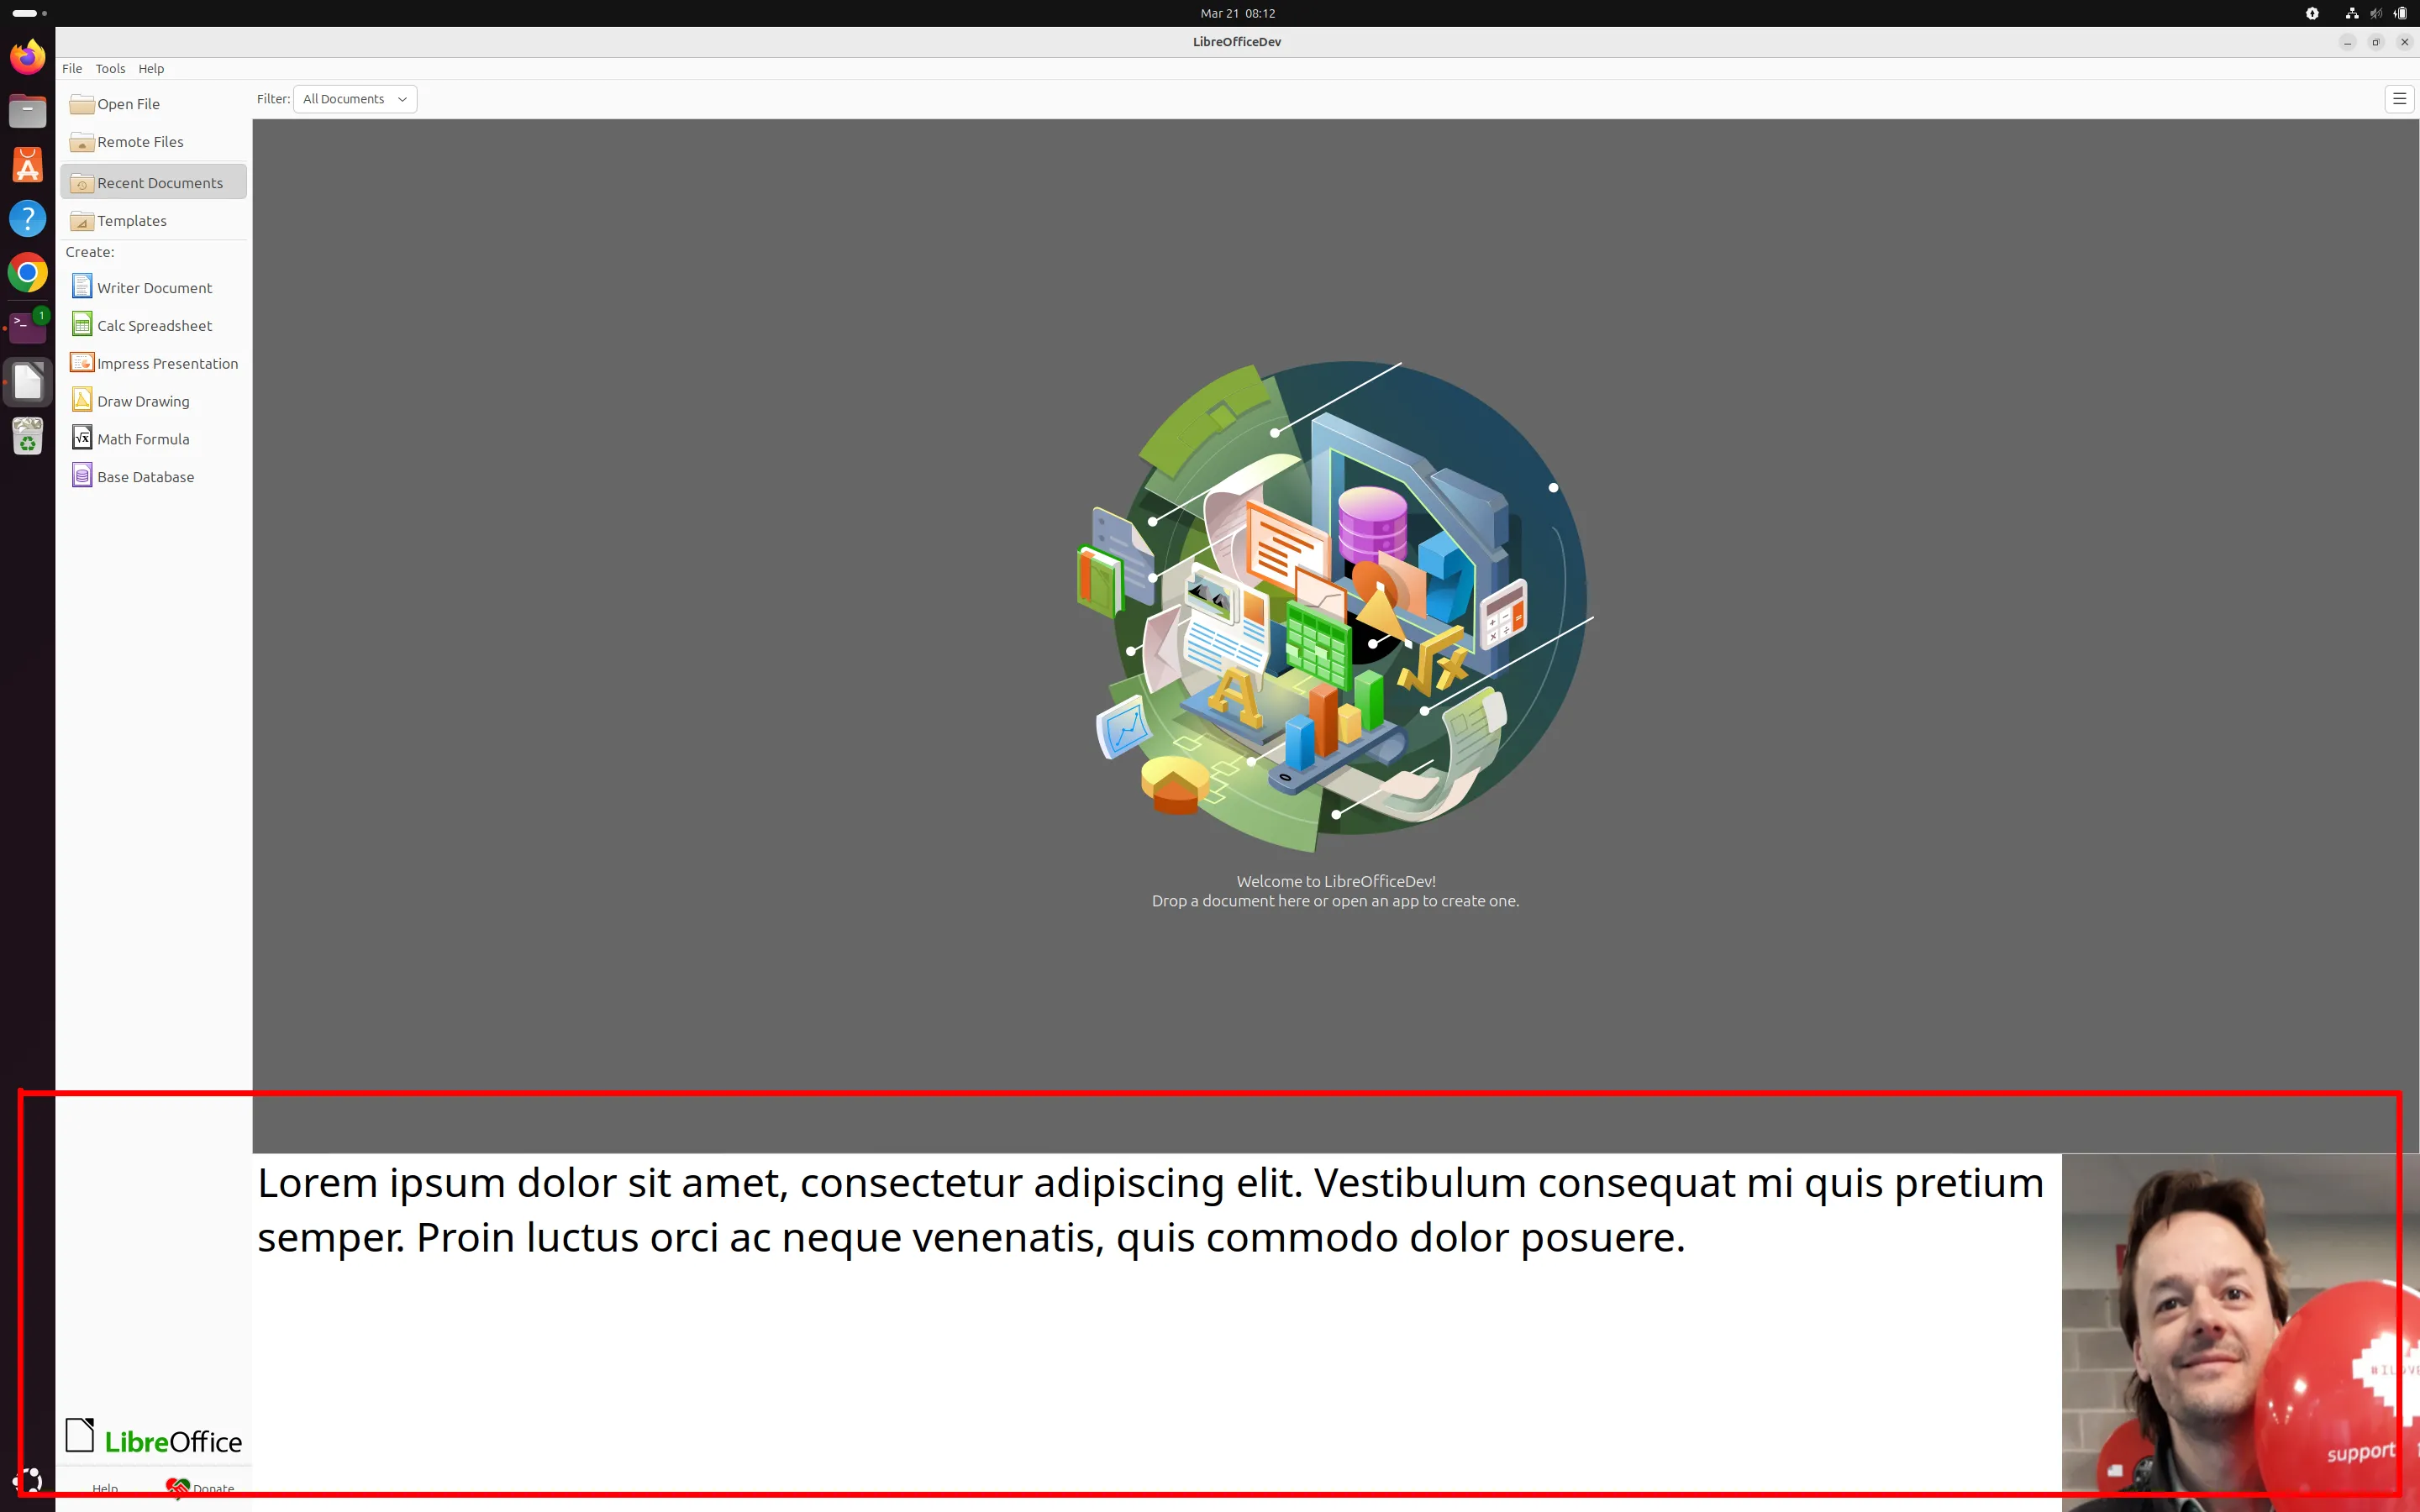Click the LibreOffice logo
Screen dimensions: 2420x1512
click(154, 1438)
